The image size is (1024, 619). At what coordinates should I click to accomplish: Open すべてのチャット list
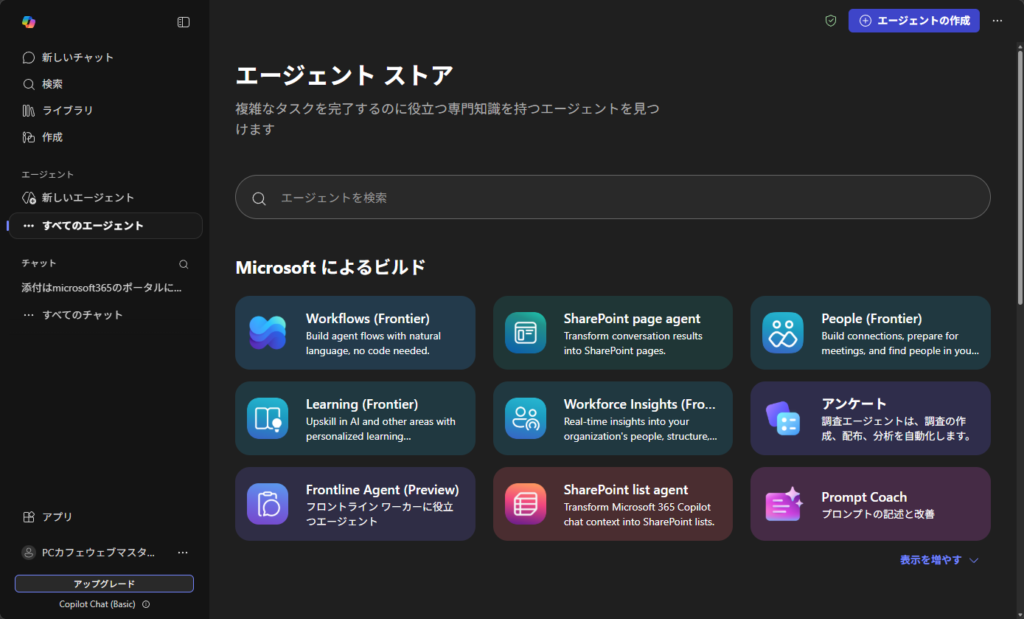[x=82, y=315]
